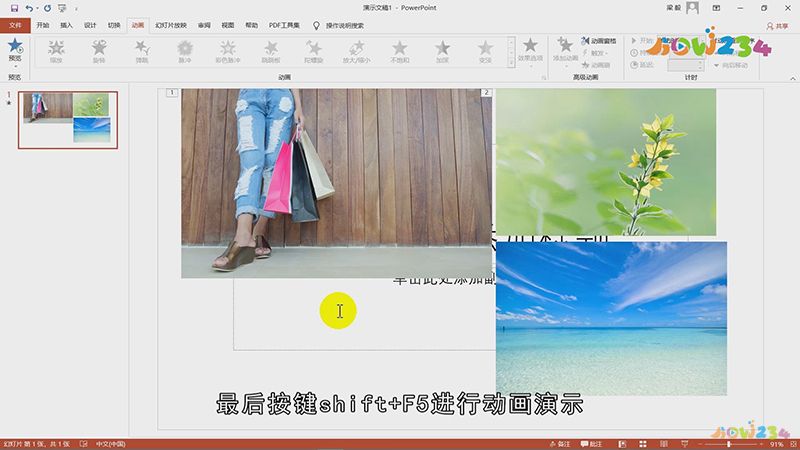Click the 延迟 field spinner arrows
Screen dimensions: 800x450
click(701, 65)
